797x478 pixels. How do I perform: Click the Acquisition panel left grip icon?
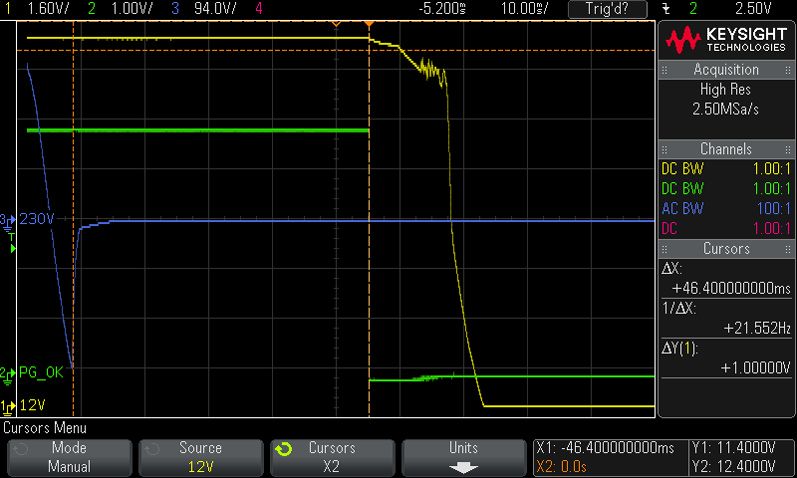664,70
